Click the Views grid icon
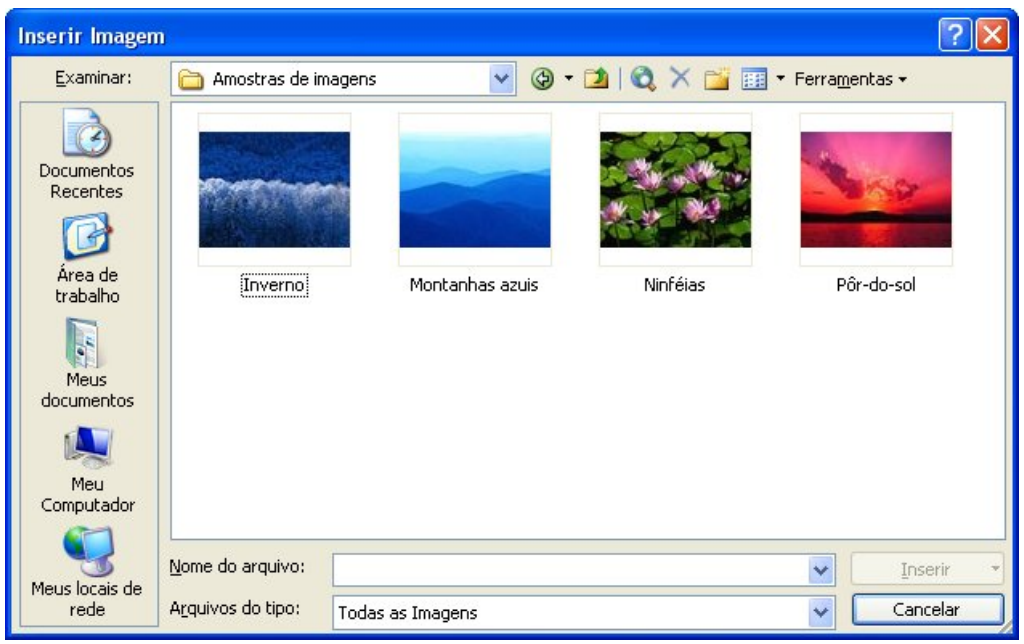Viewport: 1024px width, 644px height. (752, 78)
